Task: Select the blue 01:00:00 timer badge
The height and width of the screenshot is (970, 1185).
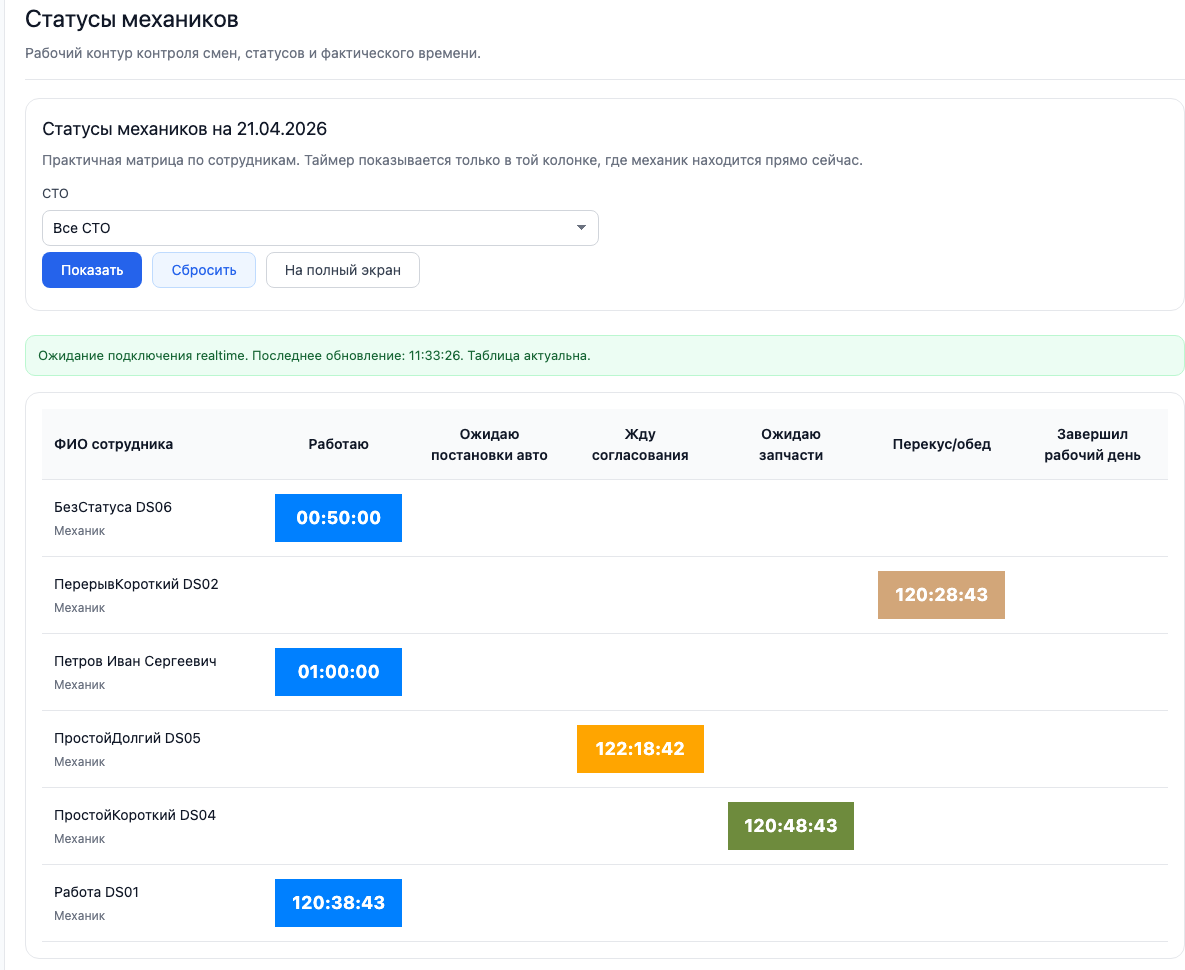Action: tap(338, 672)
